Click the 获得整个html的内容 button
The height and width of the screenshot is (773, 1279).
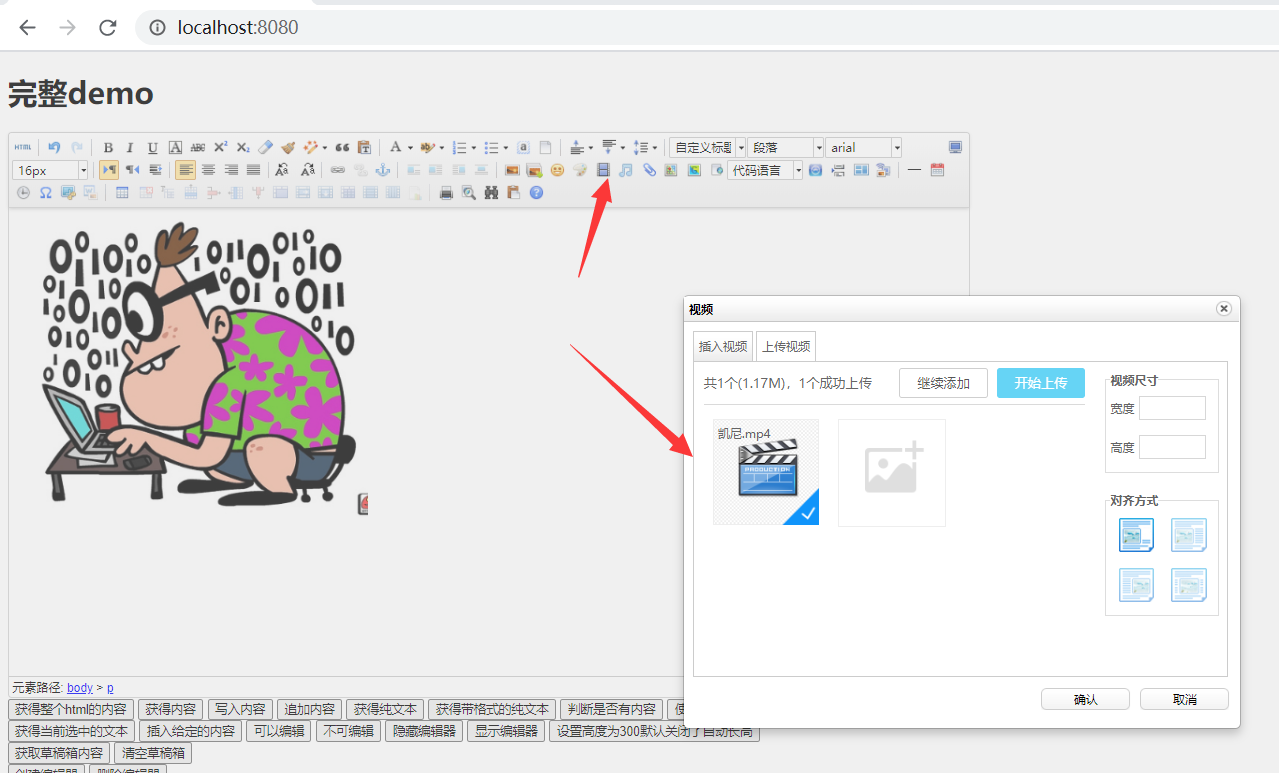pyautogui.click(x=71, y=709)
